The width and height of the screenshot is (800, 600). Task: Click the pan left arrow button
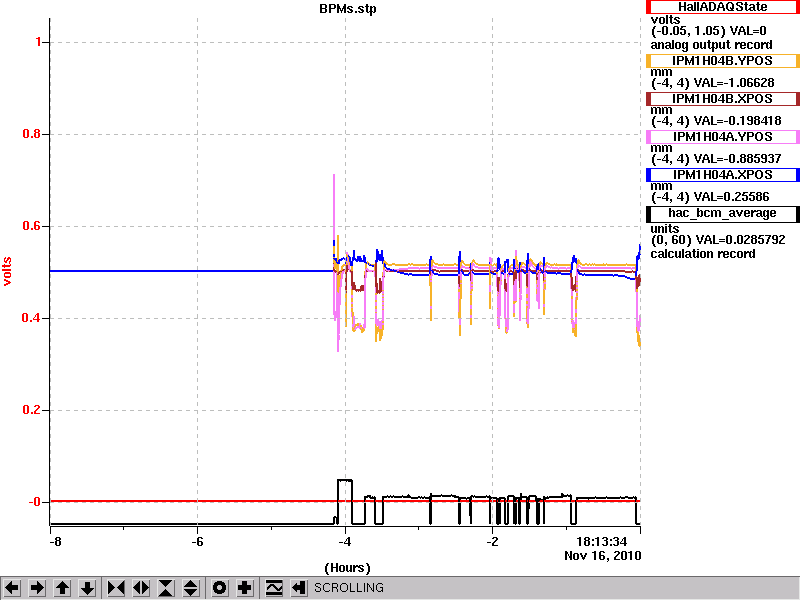click(x=12, y=588)
